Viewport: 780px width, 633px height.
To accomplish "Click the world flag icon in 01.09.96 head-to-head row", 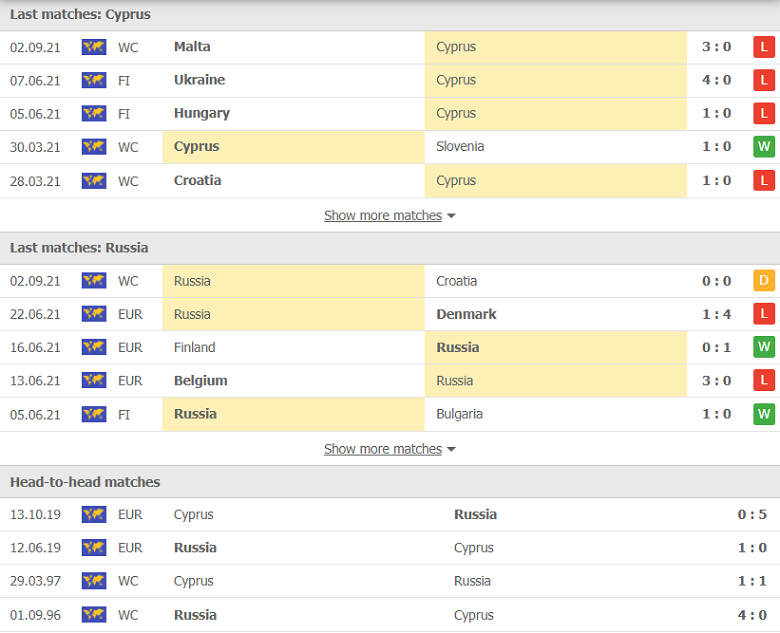I will point(94,615).
